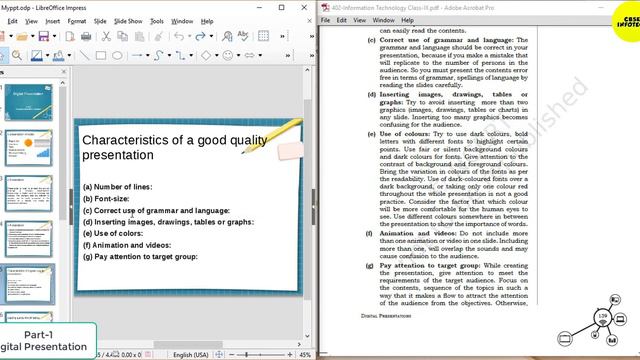Select the Zoom & Pan magnifier tool
The height and width of the screenshot is (360, 640).
pos(17,55)
